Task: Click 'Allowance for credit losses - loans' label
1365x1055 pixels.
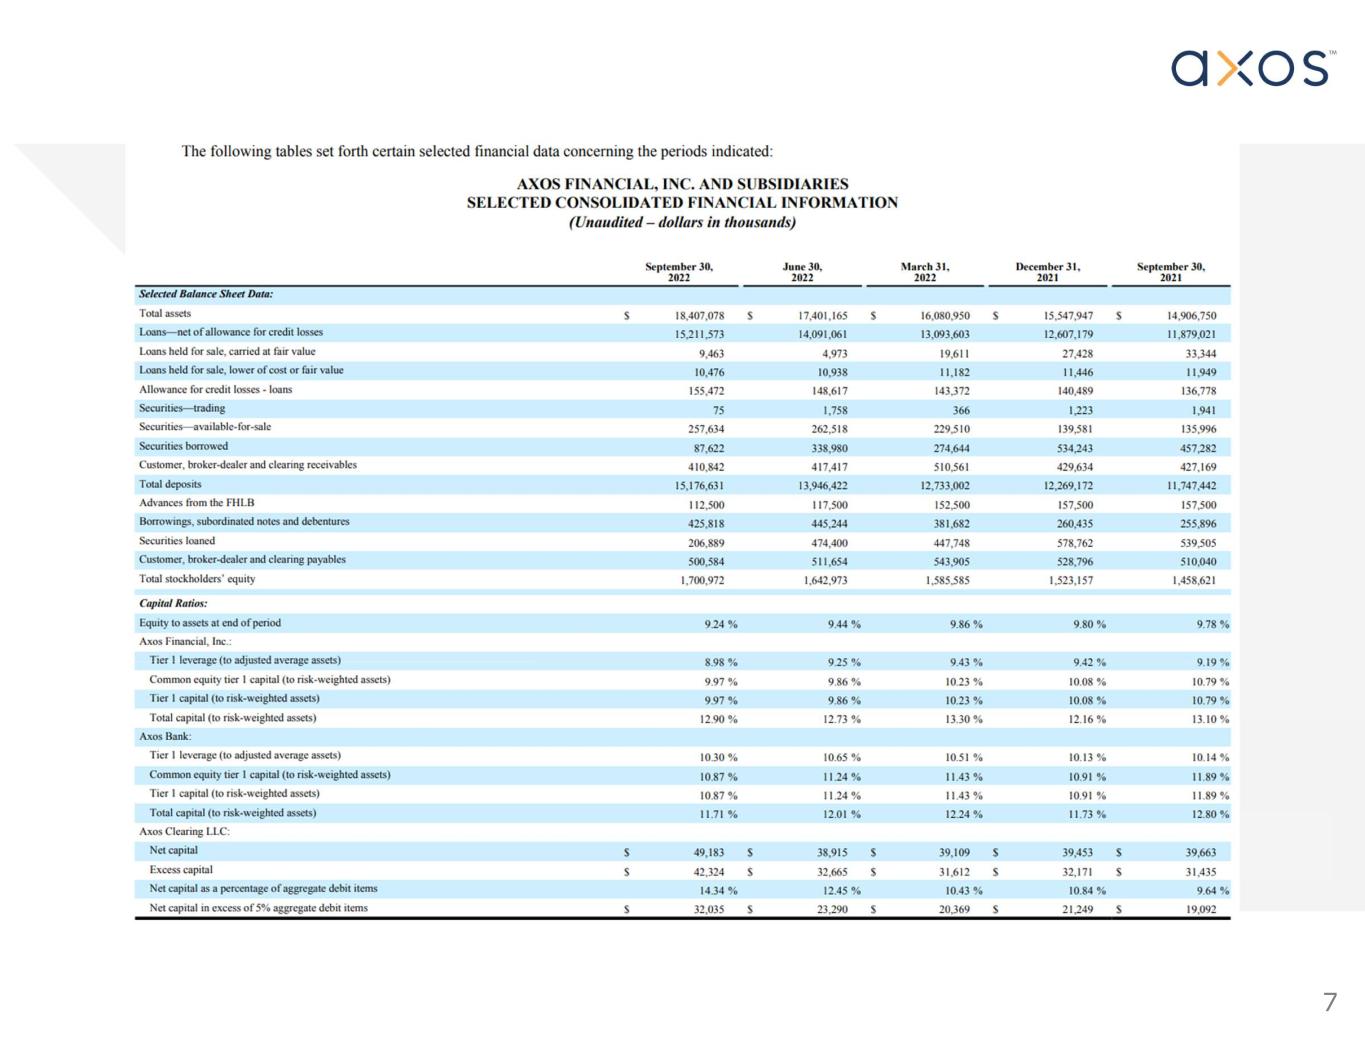Action: tap(216, 389)
